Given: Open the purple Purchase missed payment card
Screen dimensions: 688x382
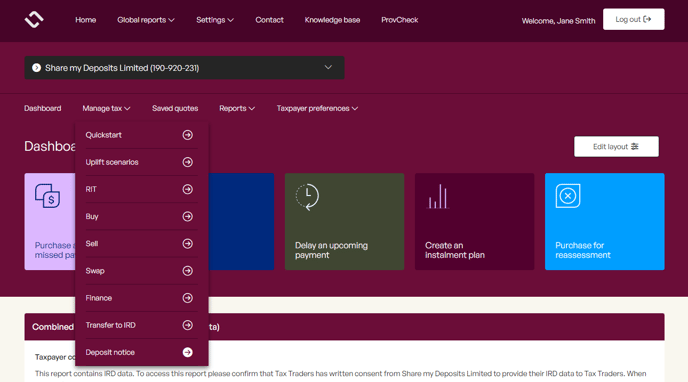Looking at the screenshot, I should click(50, 221).
